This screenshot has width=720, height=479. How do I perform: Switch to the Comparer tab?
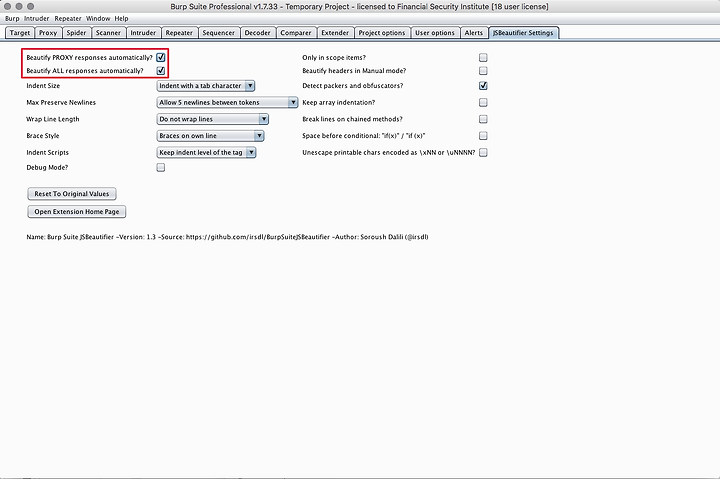(x=296, y=33)
